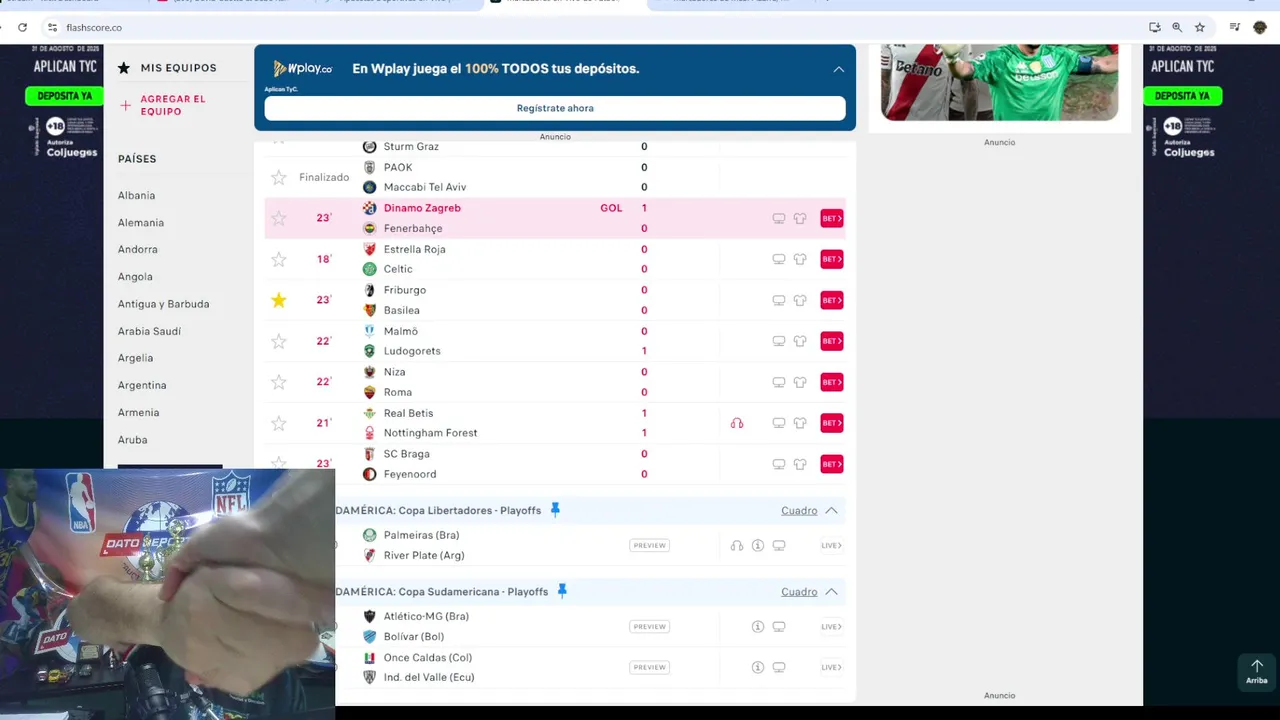Favorite the Niza vs Roma match star

click(279, 382)
